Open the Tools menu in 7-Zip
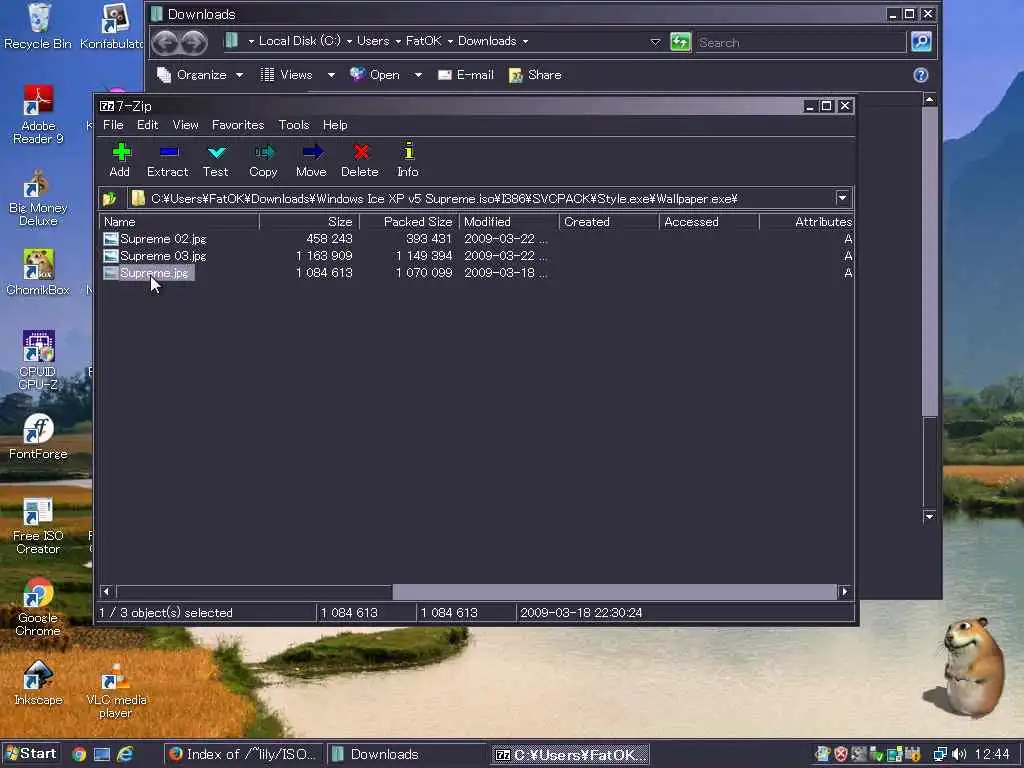The height and width of the screenshot is (768, 1024). pos(294,125)
